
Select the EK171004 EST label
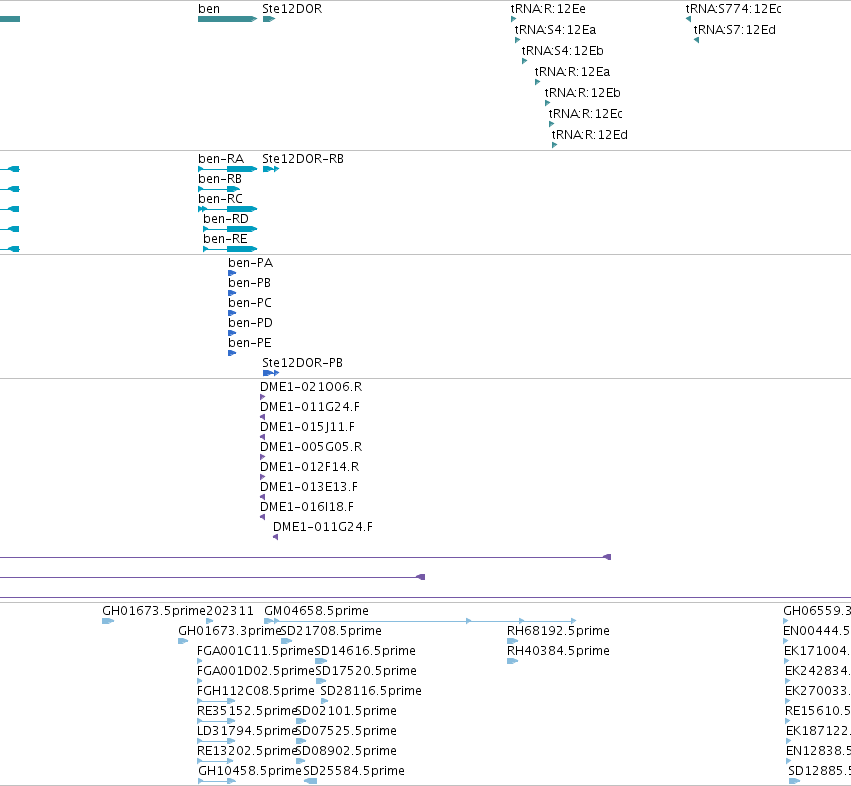click(x=817, y=651)
